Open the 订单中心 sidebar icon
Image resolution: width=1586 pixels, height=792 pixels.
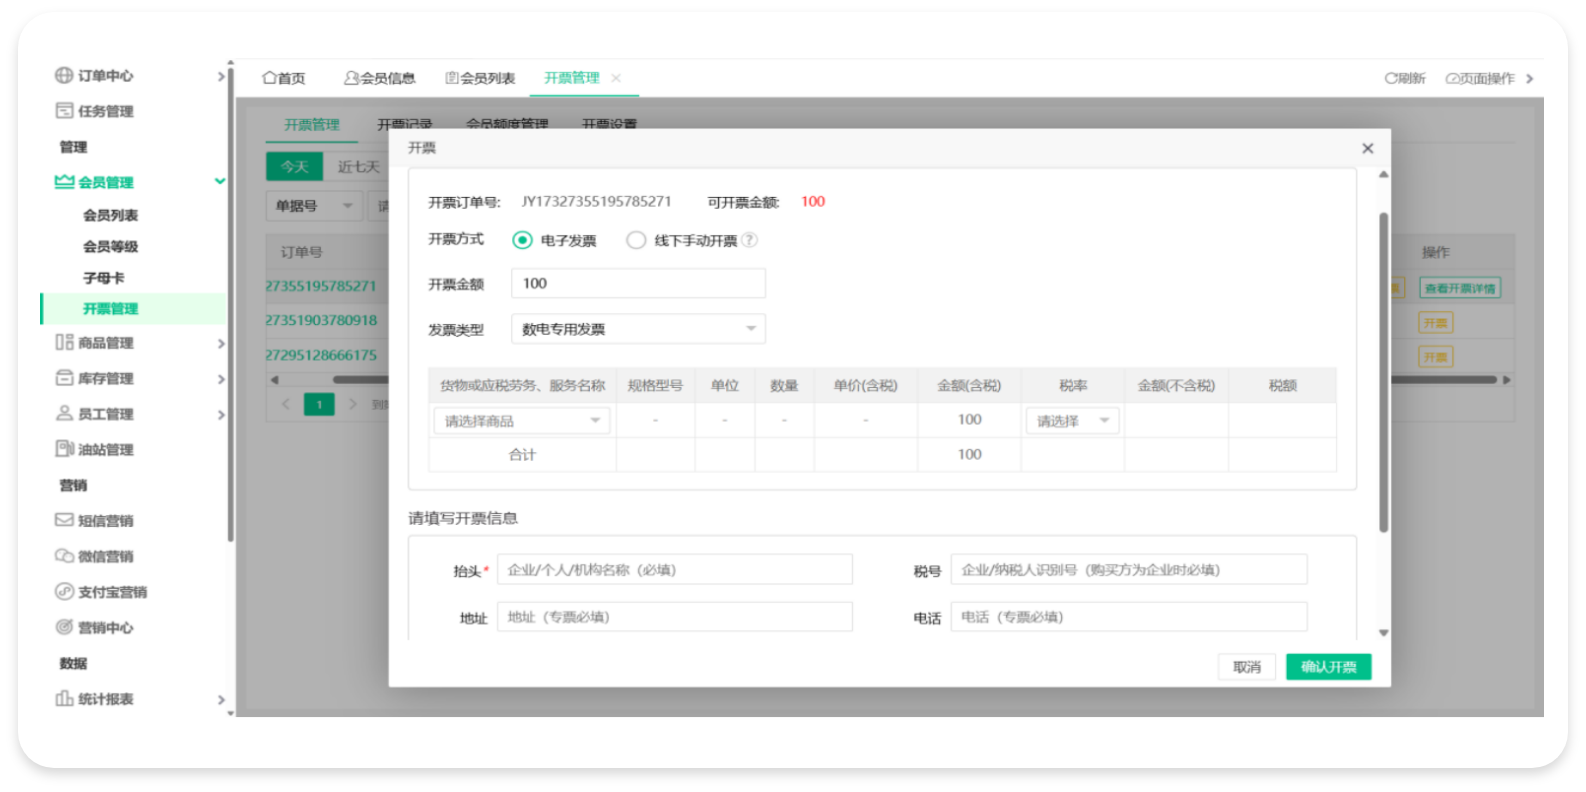coord(64,76)
